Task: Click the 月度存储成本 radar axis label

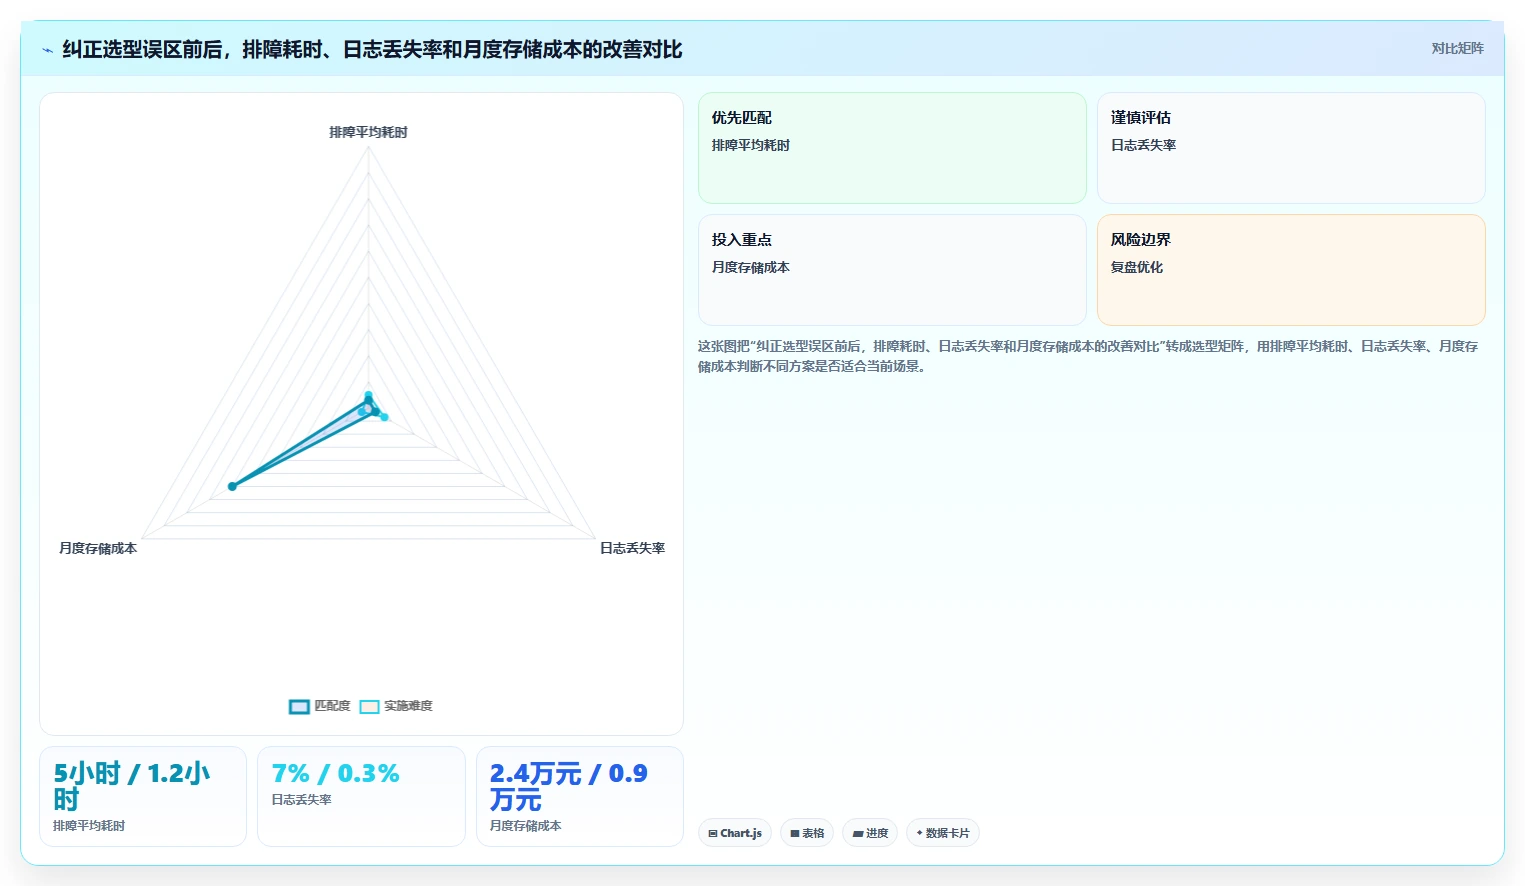Action: 98,548
